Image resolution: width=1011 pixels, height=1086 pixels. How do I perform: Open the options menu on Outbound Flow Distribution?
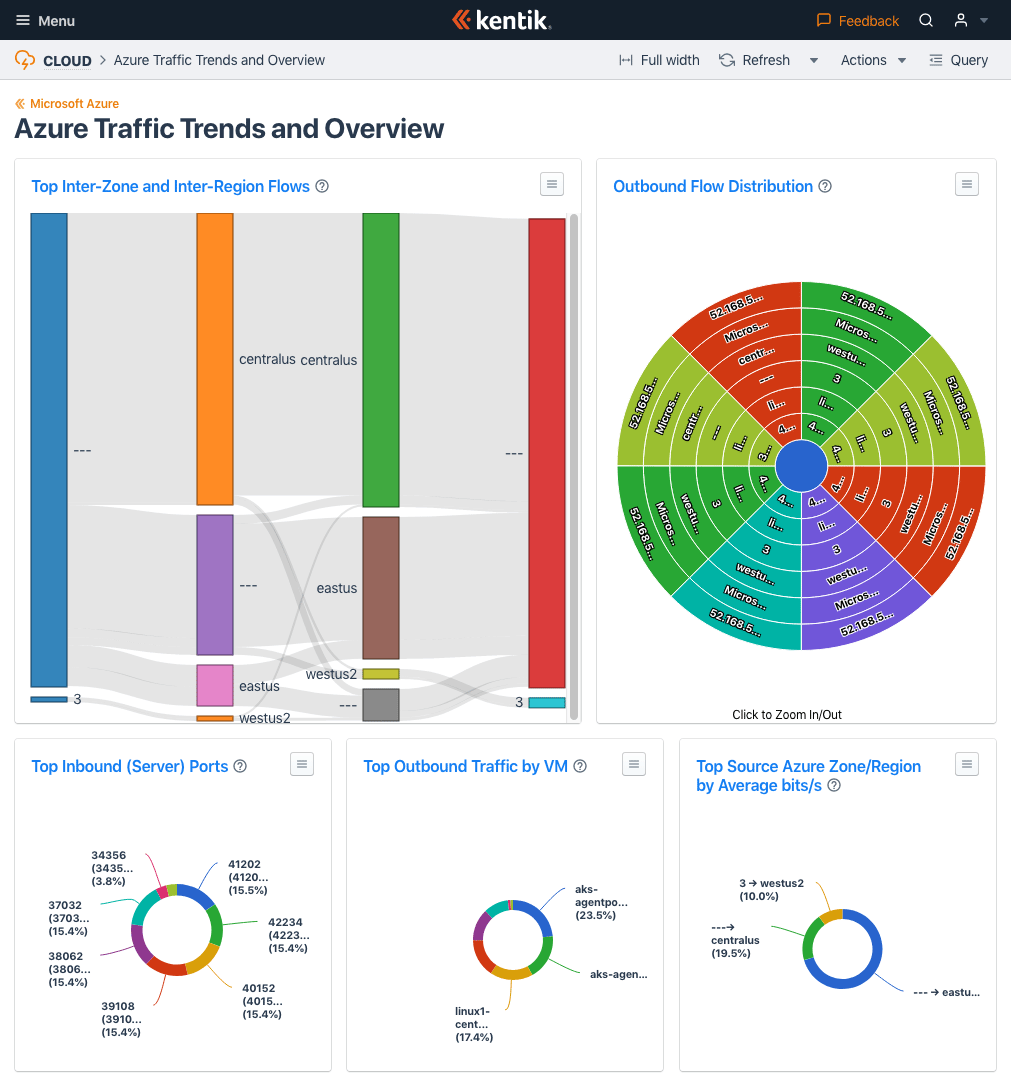966,184
